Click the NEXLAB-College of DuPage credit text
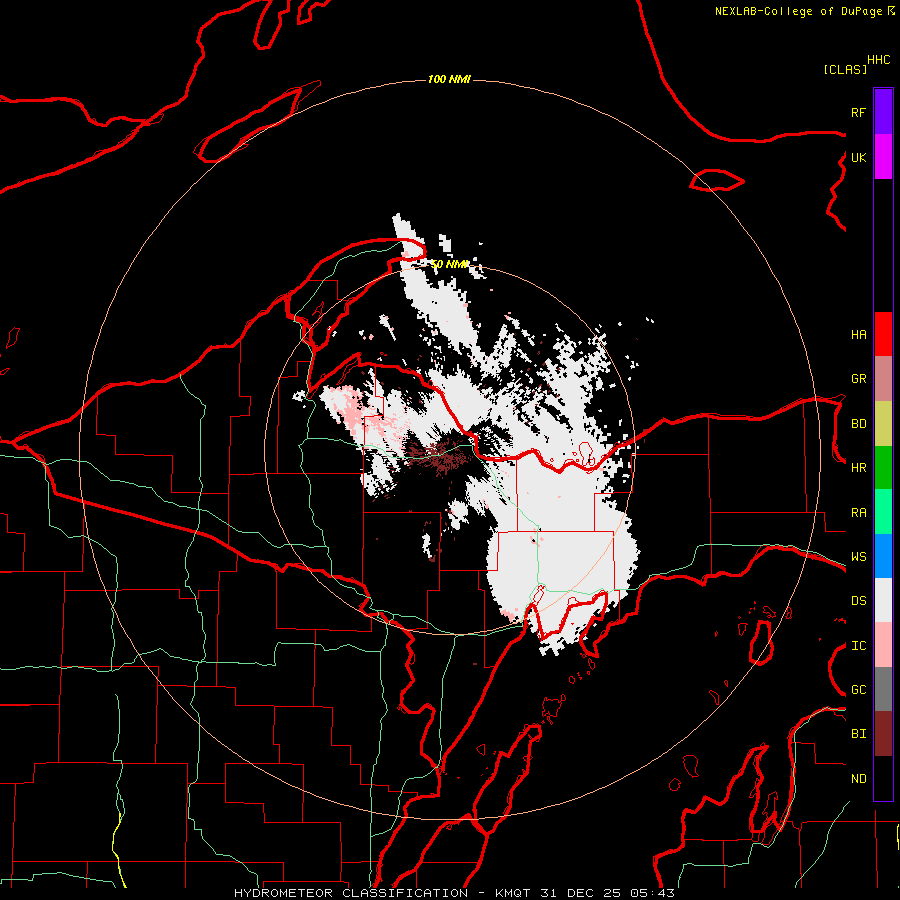 pos(804,11)
